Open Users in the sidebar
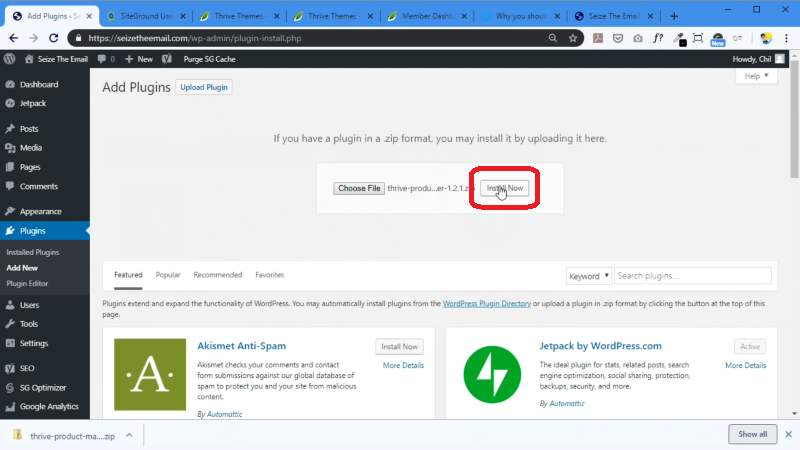The height and width of the screenshot is (450, 800). coord(29,305)
